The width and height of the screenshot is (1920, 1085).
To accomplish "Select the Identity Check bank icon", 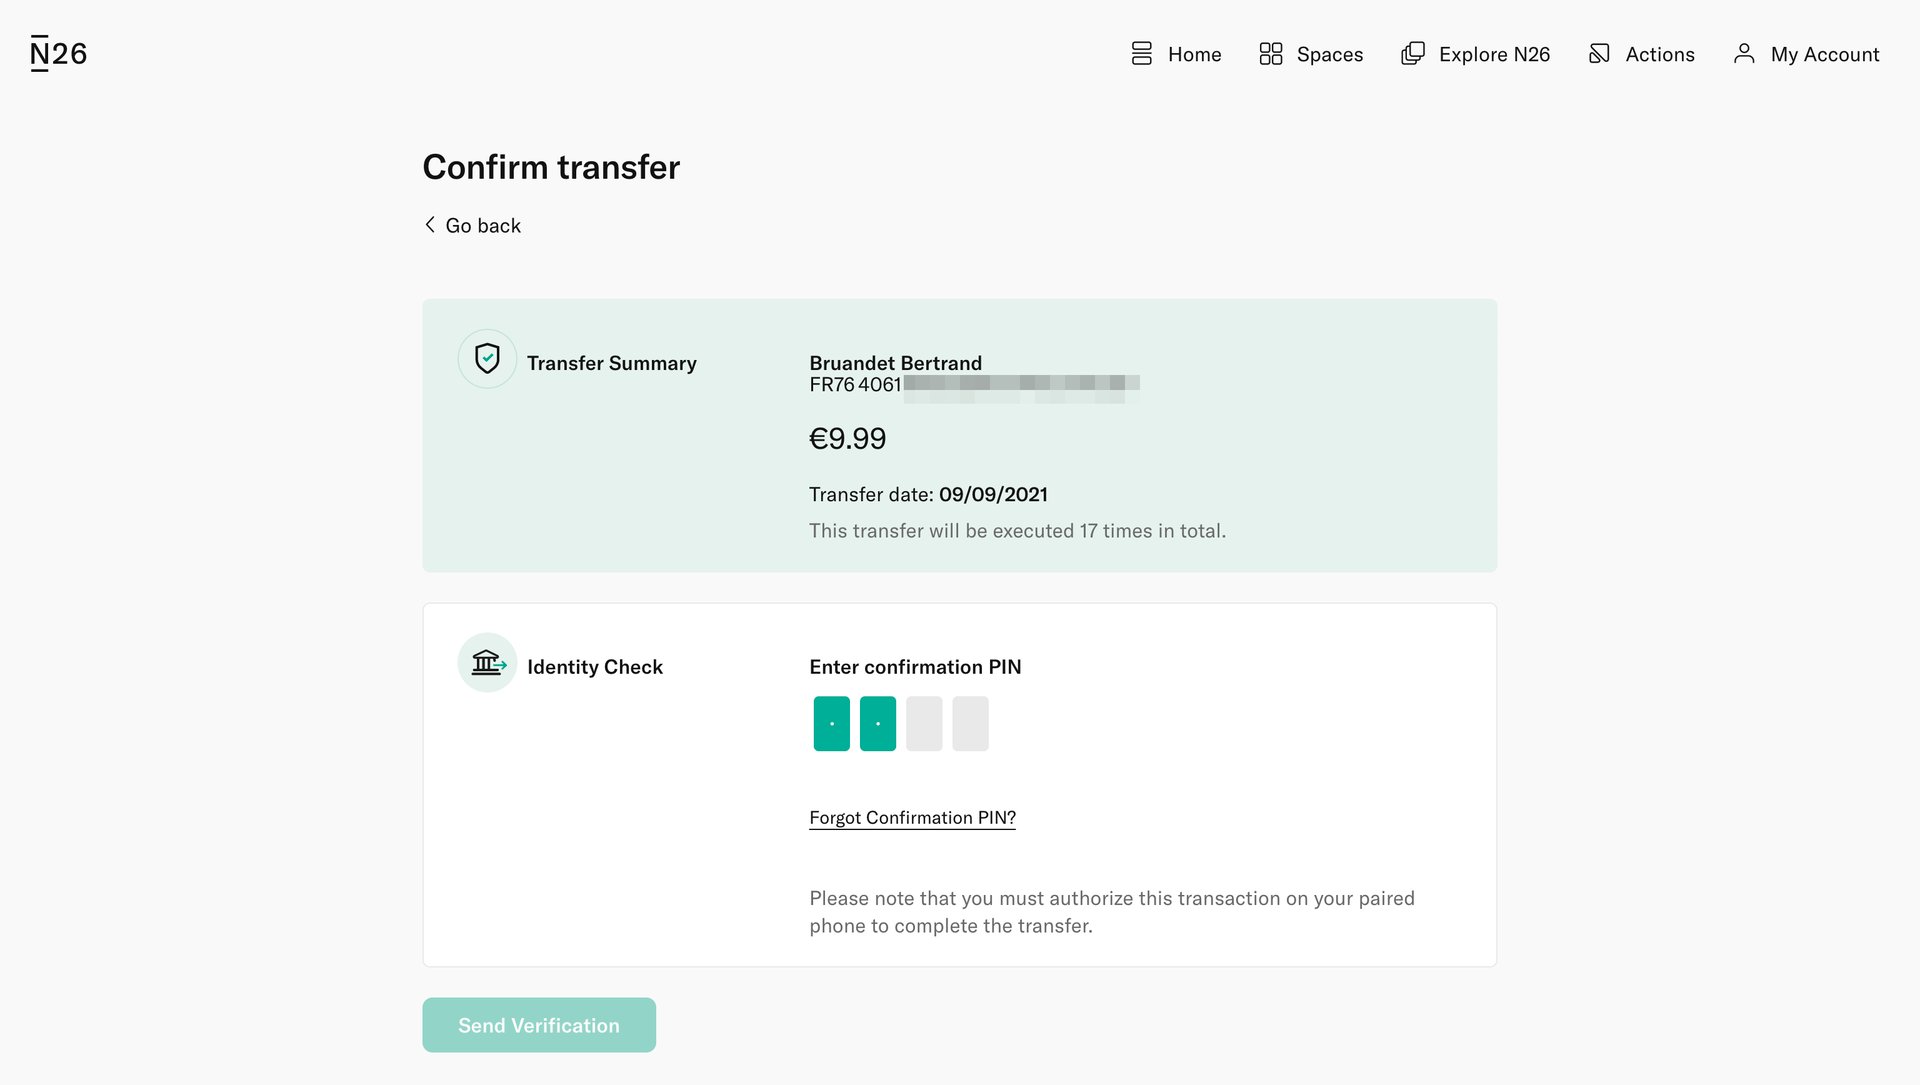I will coord(487,661).
